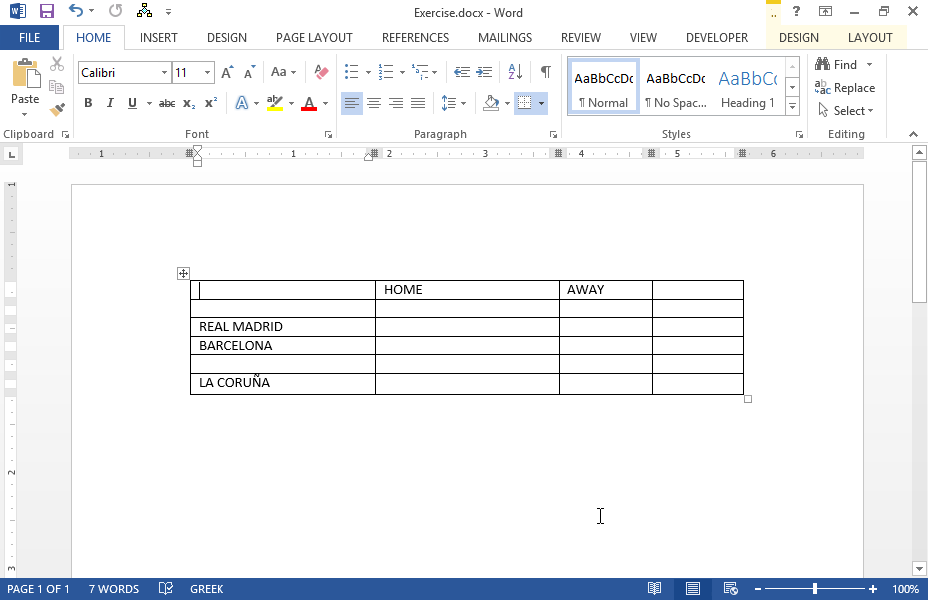Click the Paste clipboard icon
Viewport: 928px width, 600px height.
(26, 73)
